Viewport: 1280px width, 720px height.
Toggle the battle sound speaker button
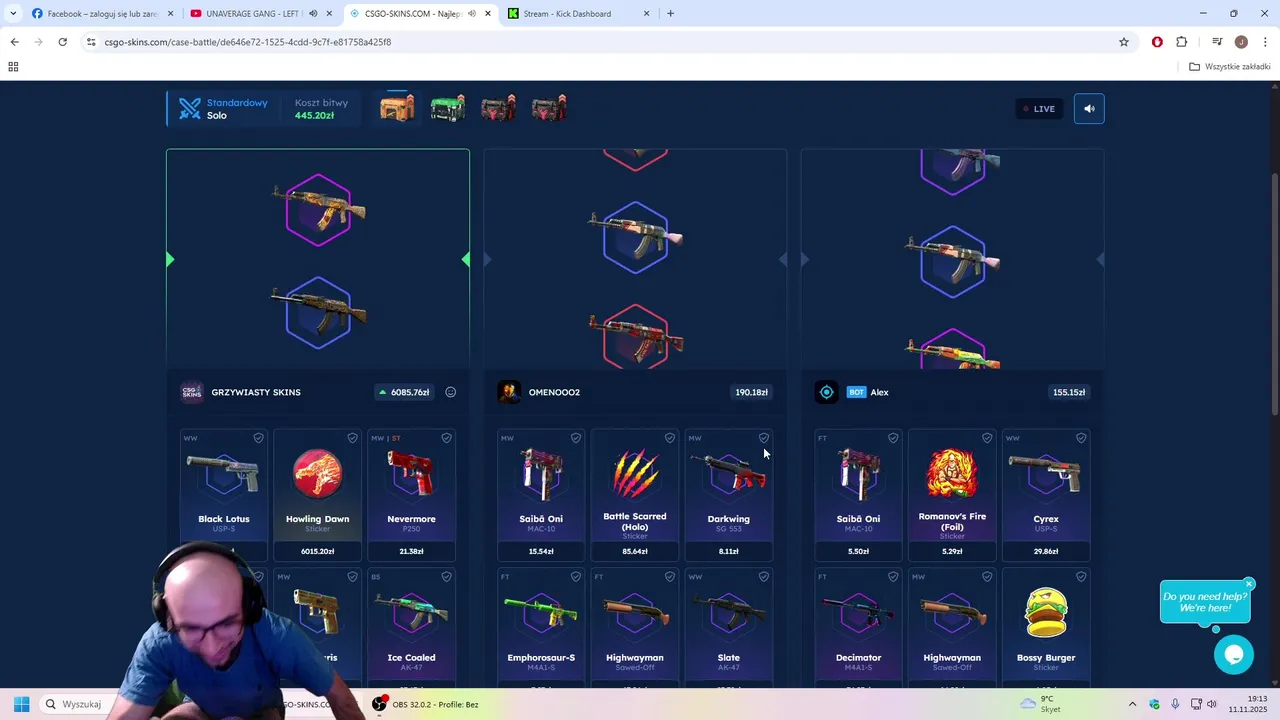point(1089,109)
